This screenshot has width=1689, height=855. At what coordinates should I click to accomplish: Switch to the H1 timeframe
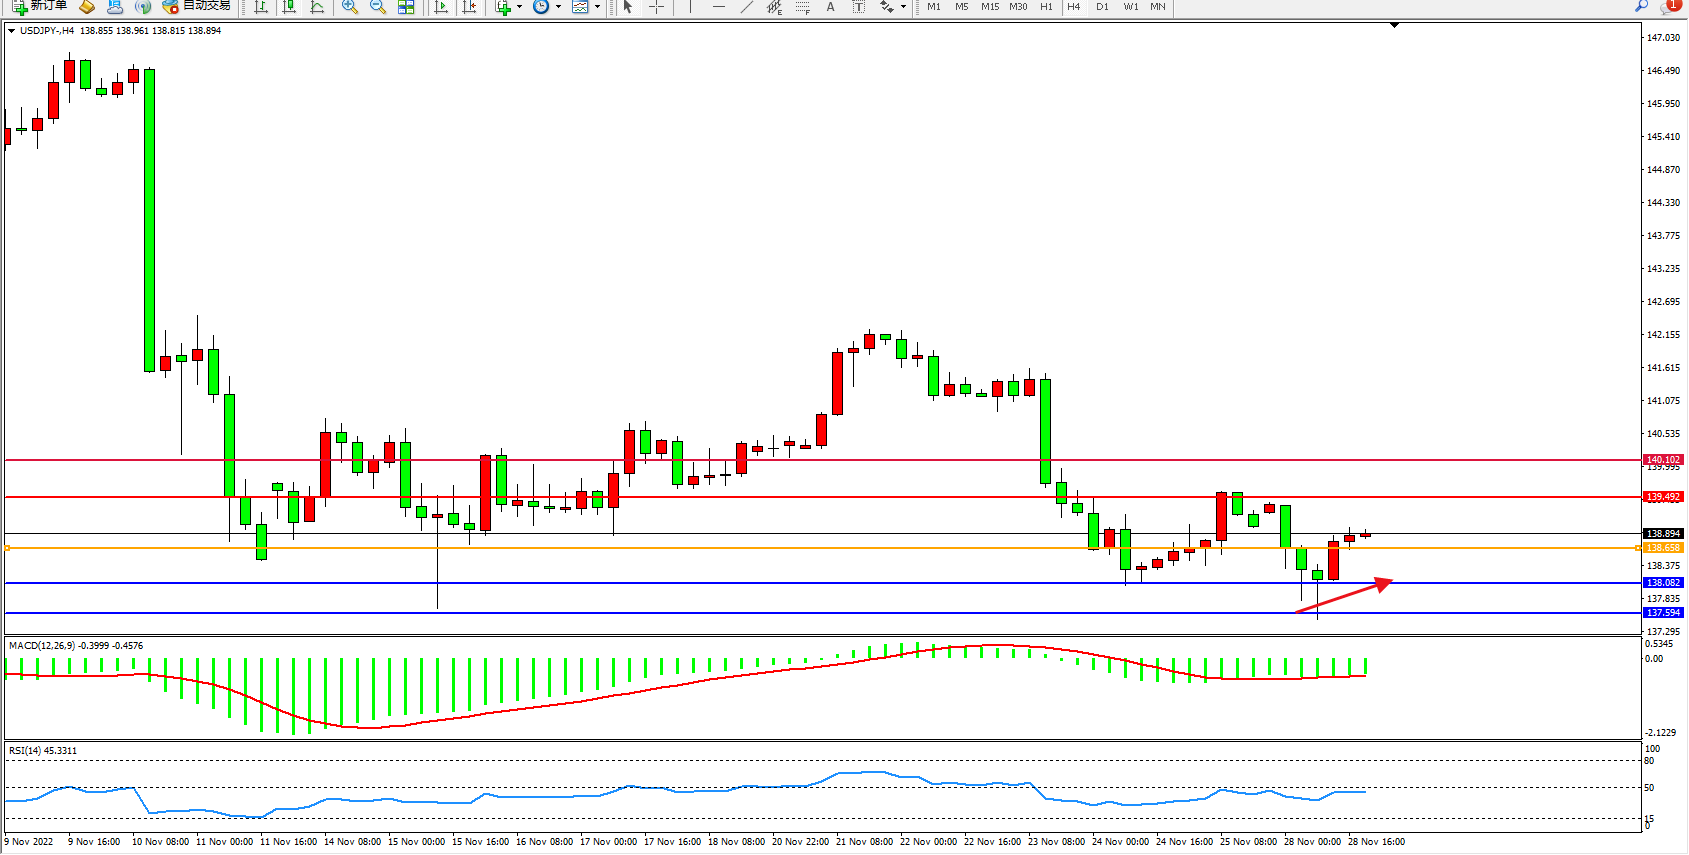[1046, 7]
